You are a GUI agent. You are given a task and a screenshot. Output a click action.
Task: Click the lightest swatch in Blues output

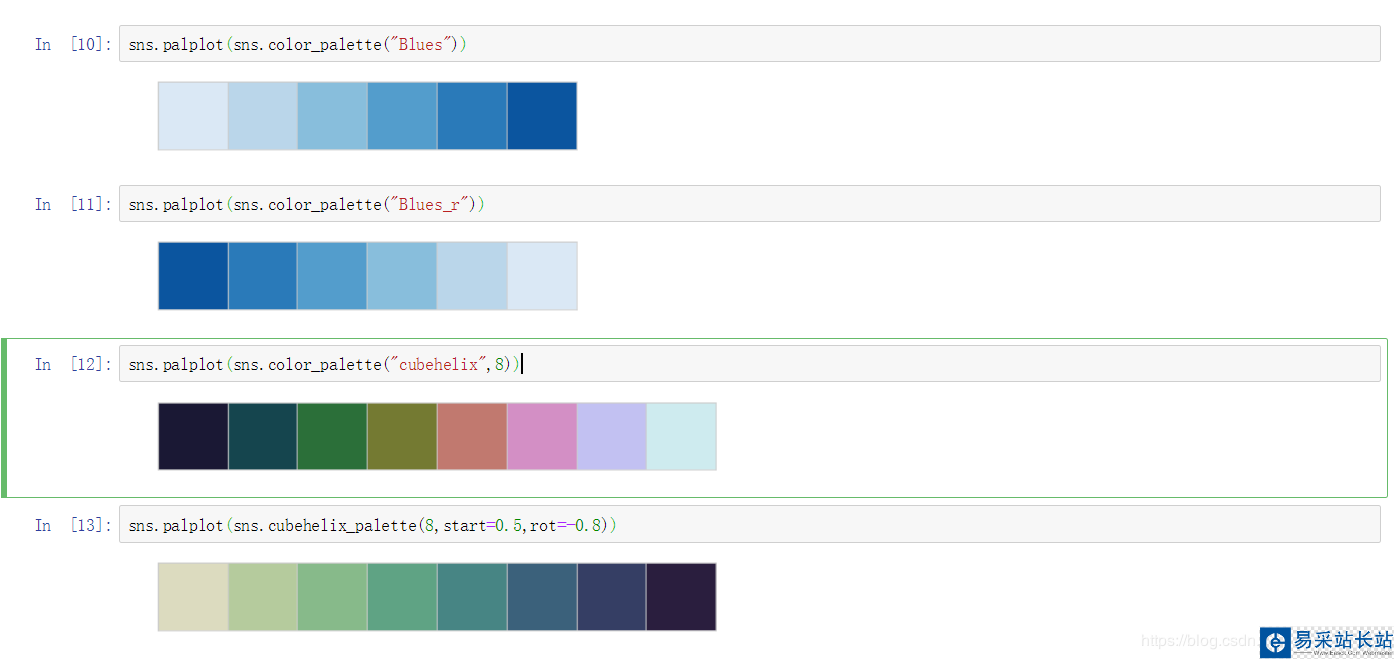point(193,116)
